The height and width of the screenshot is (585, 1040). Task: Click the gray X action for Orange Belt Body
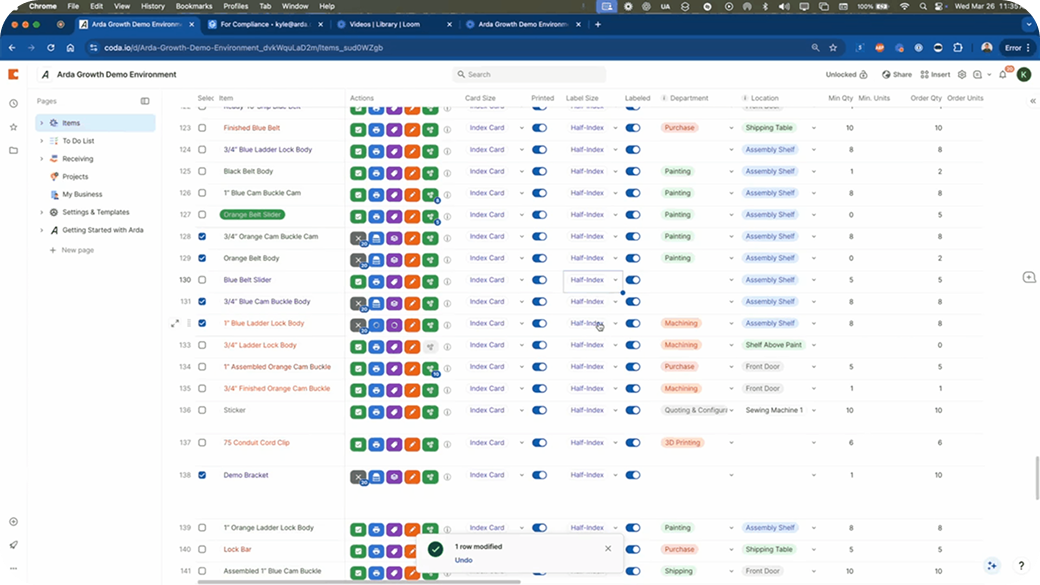point(358,260)
